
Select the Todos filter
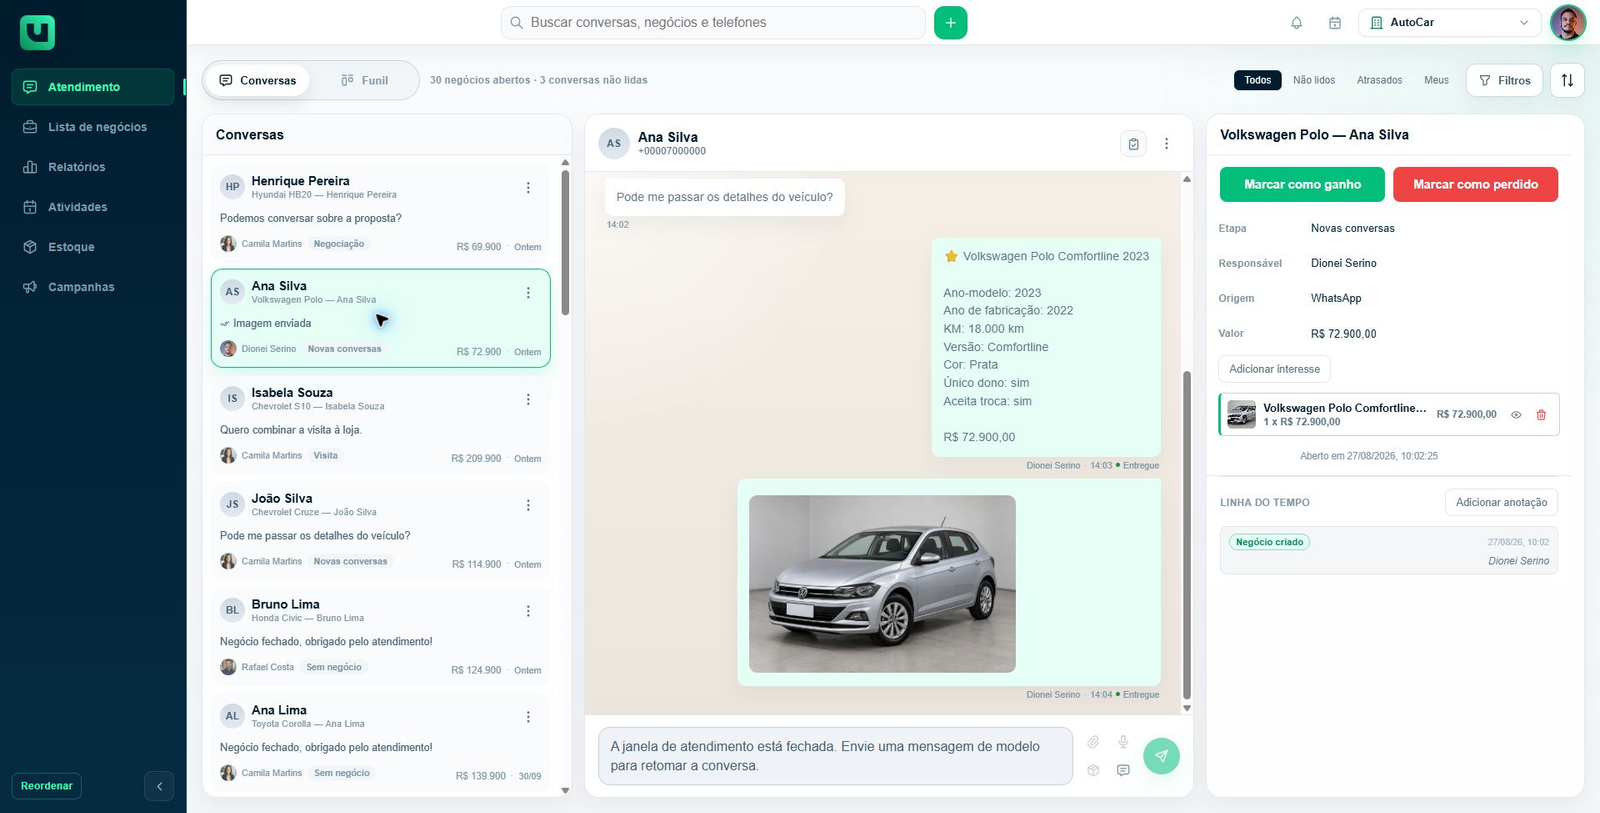(1258, 80)
